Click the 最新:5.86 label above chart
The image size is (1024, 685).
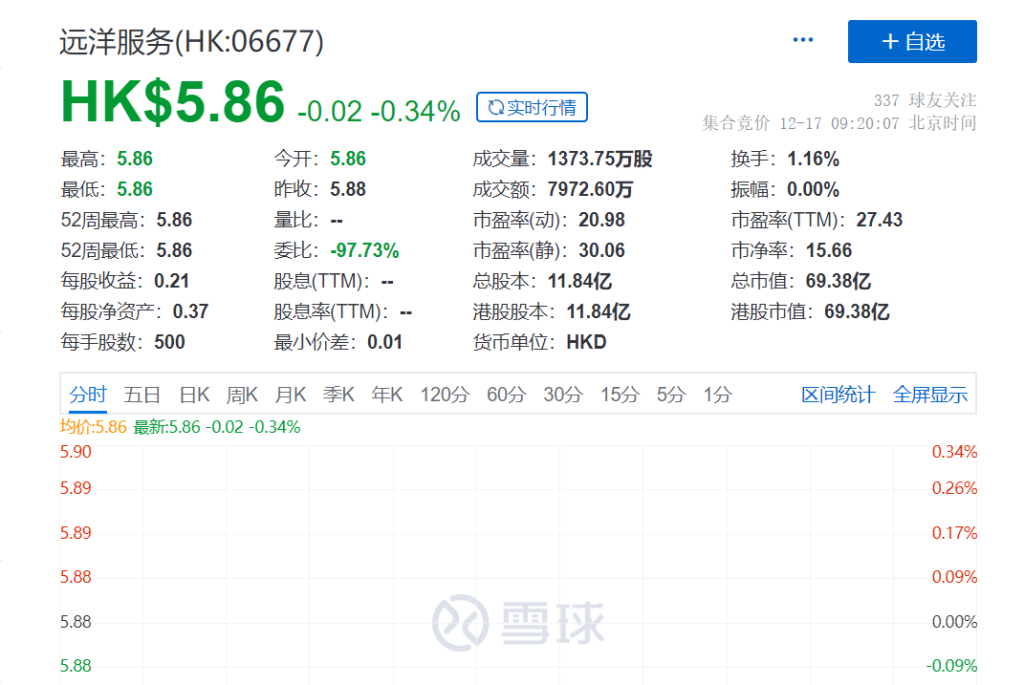pos(167,427)
